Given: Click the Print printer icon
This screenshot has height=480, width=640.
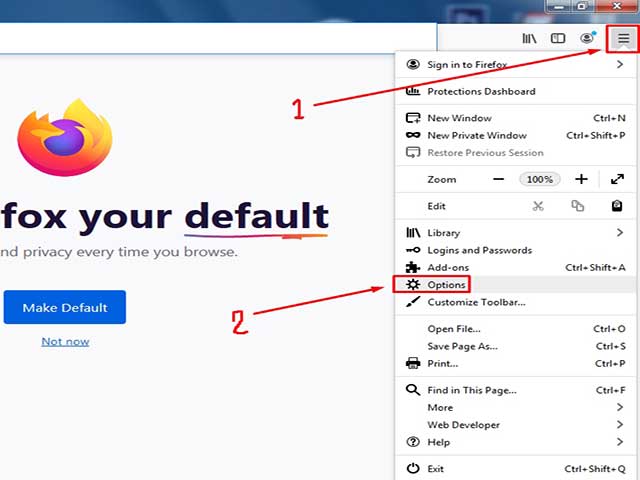Looking at the screenshot, I should [413, 363].
